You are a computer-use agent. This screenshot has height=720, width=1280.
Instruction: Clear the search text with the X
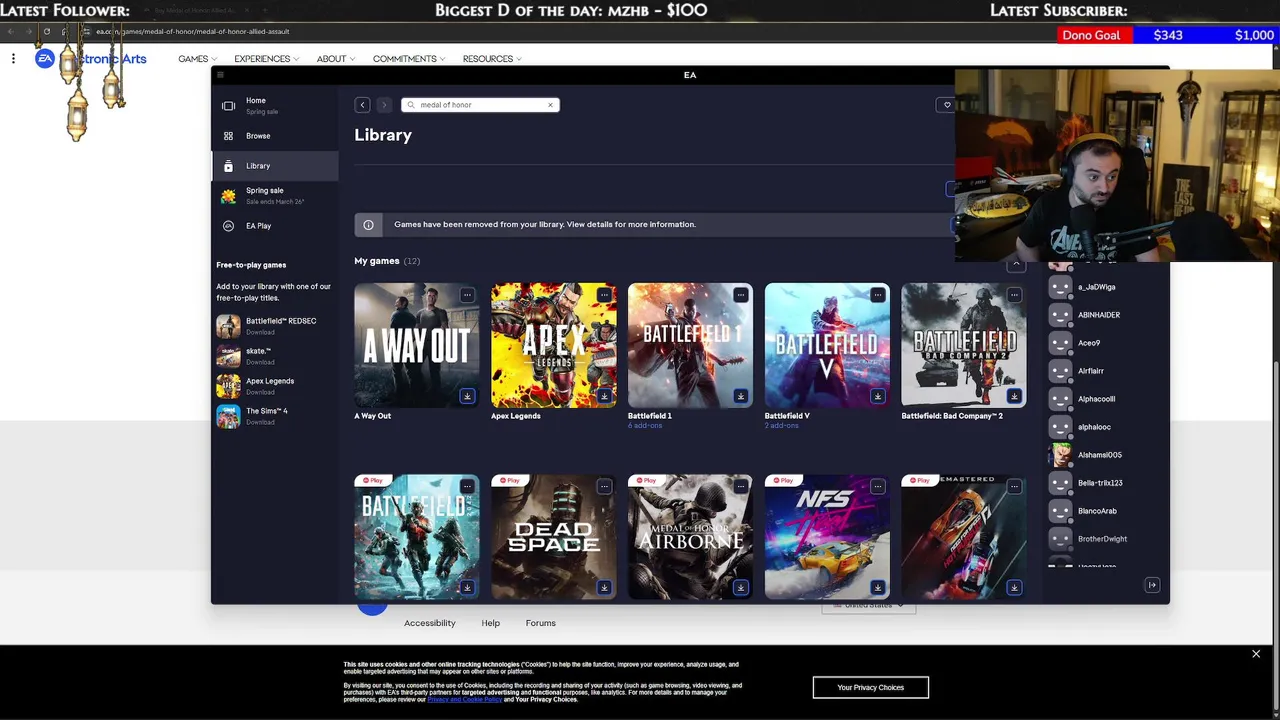pyautogui.click(x=550, y=105)
